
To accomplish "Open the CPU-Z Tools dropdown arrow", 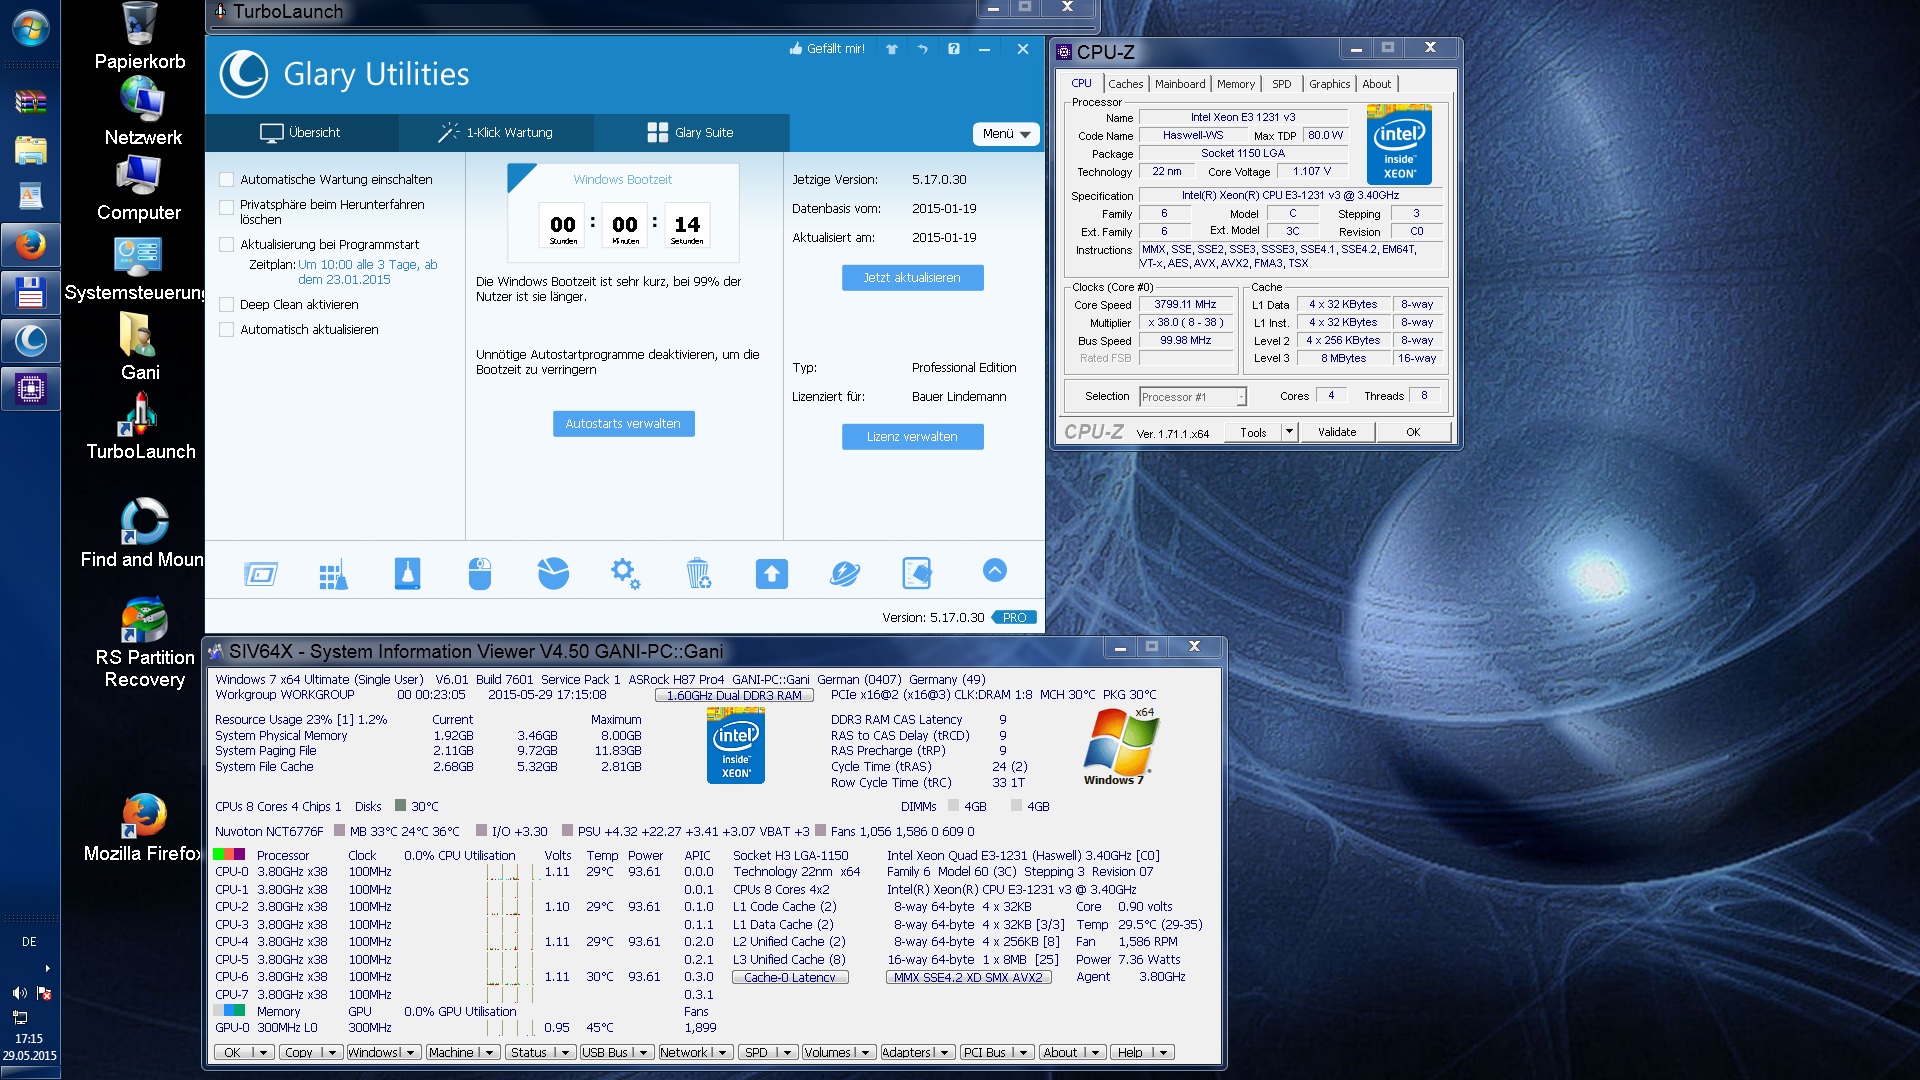I will coord(1289,432).
